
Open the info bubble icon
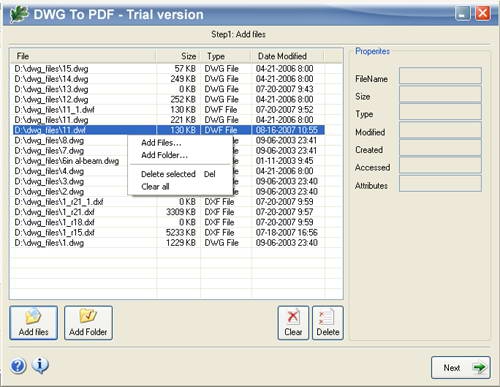point(40,365)
